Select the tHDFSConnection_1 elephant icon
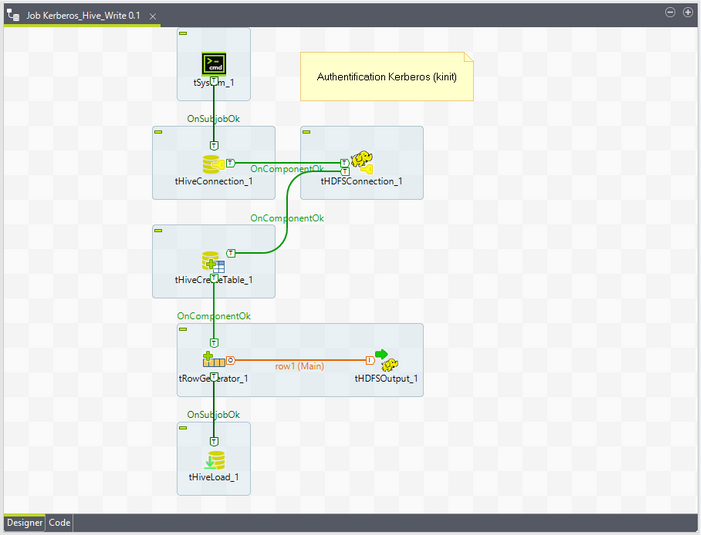 [x=362, y=163]
